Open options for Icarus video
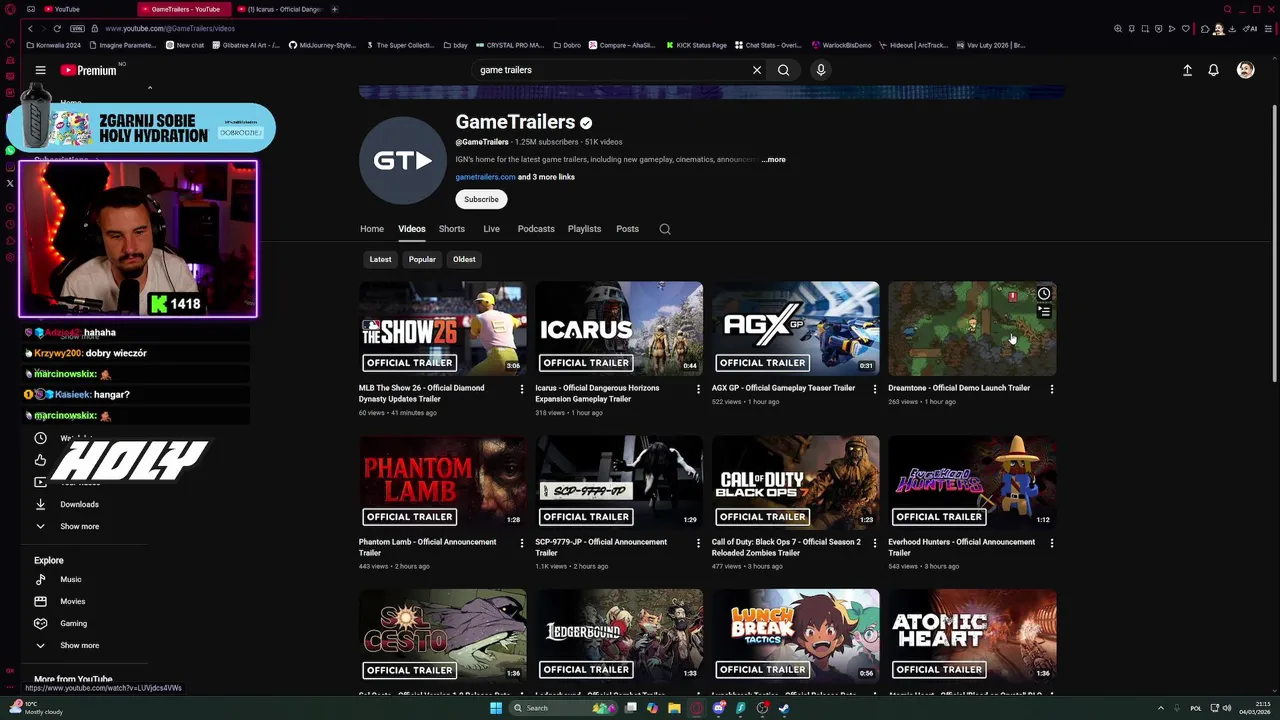The image size is (1280, 720). pyautogui.click(x=698, y=389)
